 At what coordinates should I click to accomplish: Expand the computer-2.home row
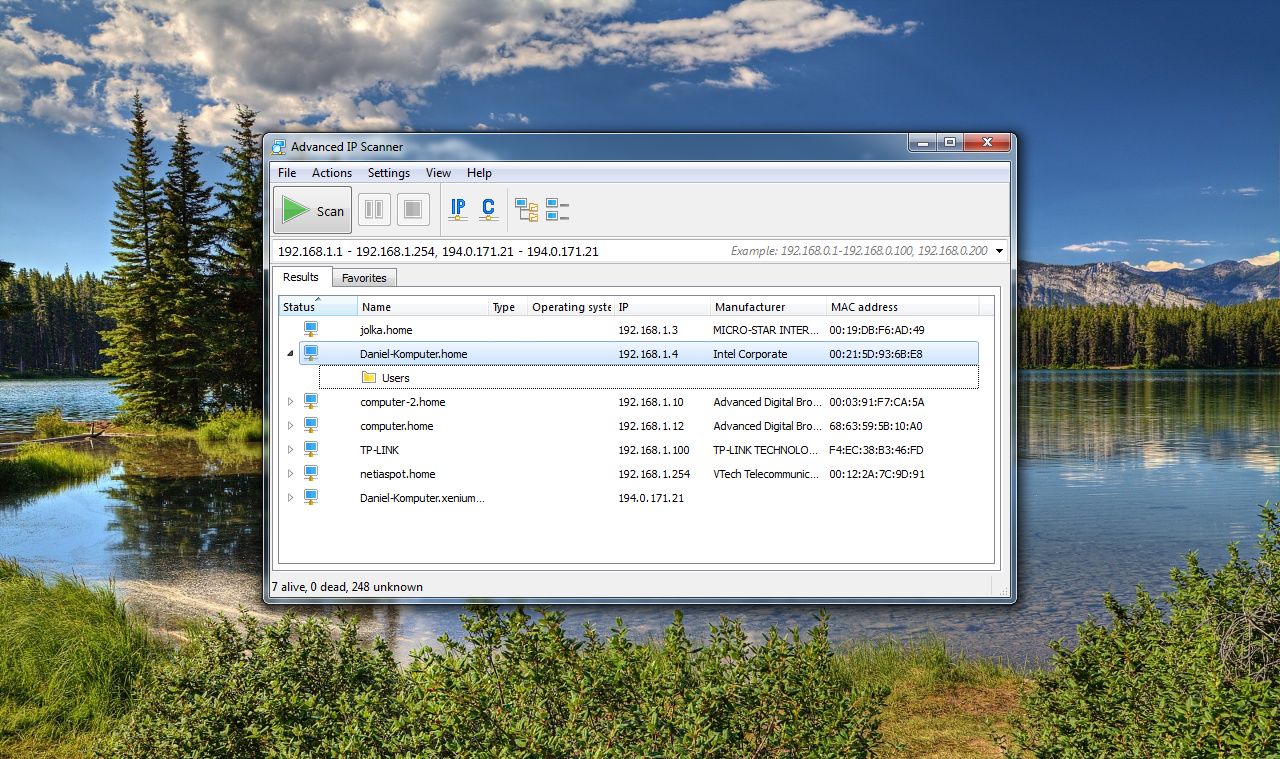tap(290, 401)
